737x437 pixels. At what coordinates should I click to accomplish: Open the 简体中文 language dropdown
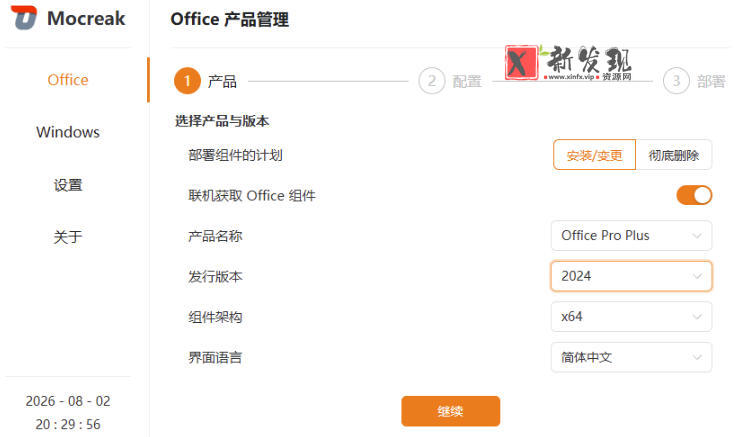(631, 358)
